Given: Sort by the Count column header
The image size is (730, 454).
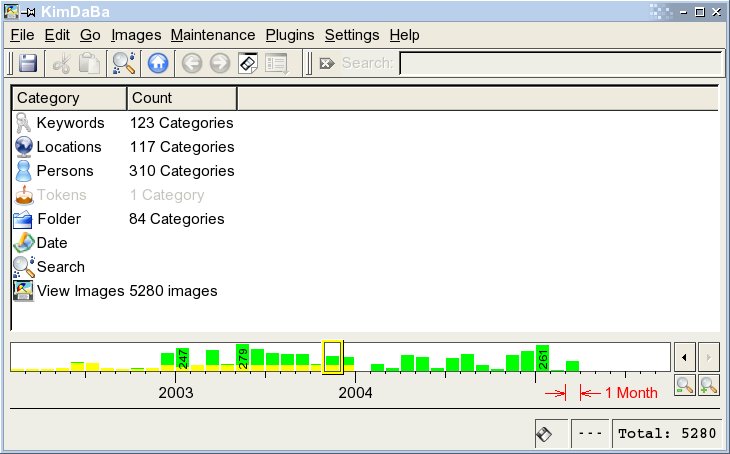Looking at the screenshot, I should click(182, 98).
